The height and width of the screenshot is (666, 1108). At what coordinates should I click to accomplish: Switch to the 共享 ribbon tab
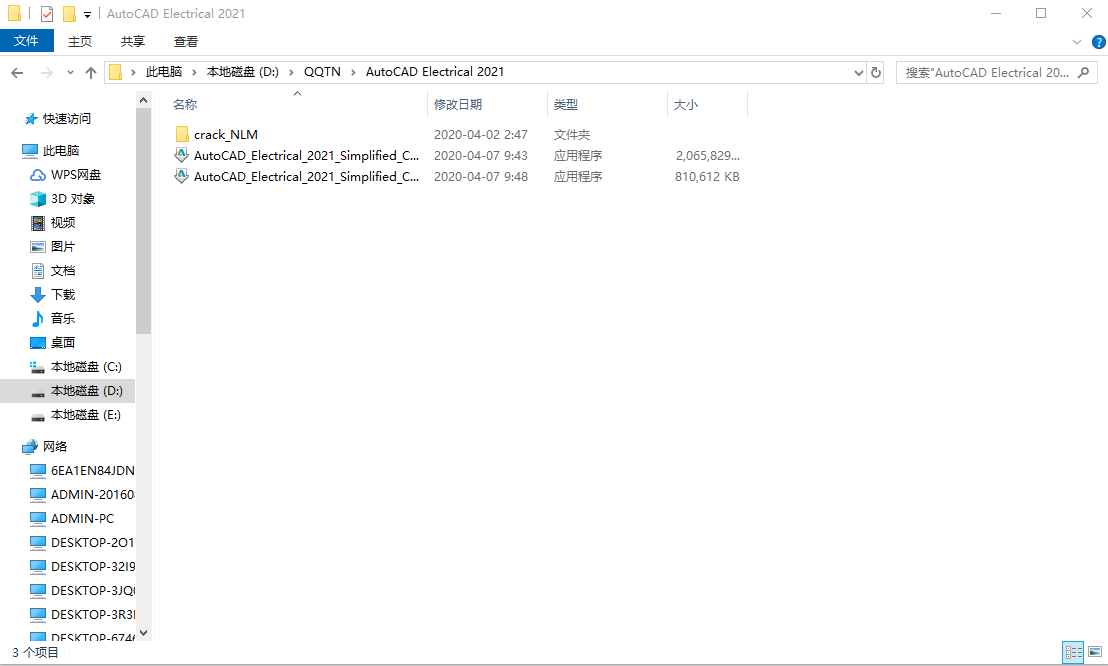point(133,42)
